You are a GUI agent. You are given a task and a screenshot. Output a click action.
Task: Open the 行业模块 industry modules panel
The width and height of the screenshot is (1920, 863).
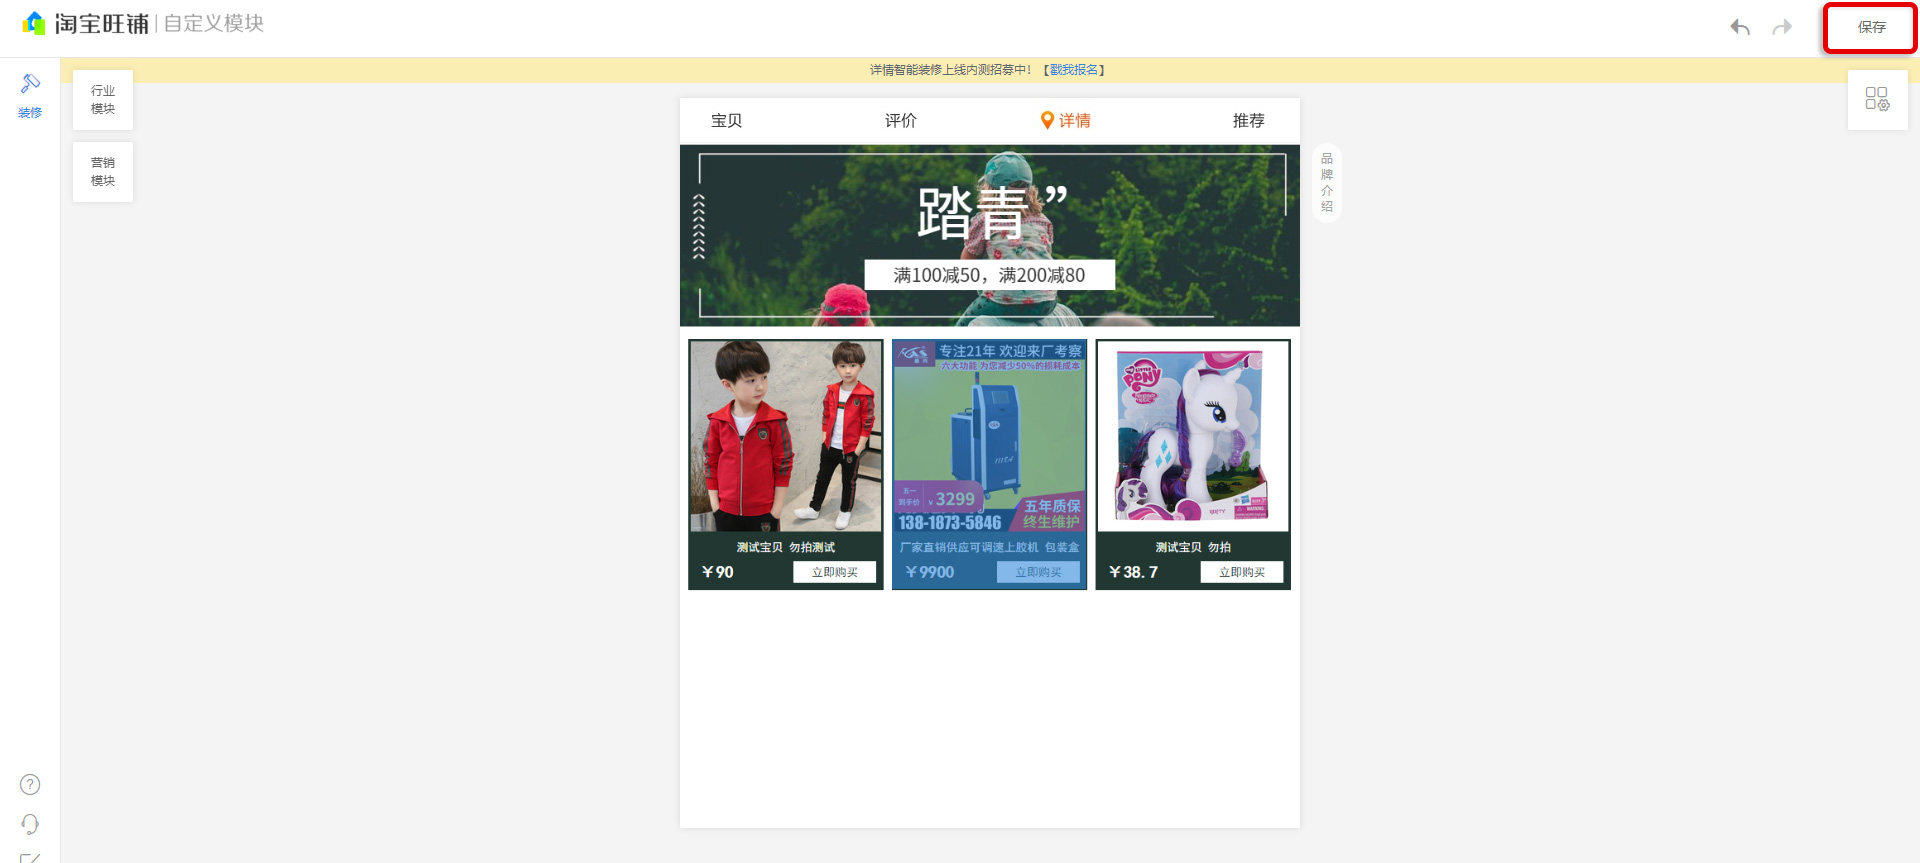pos(103,100)
